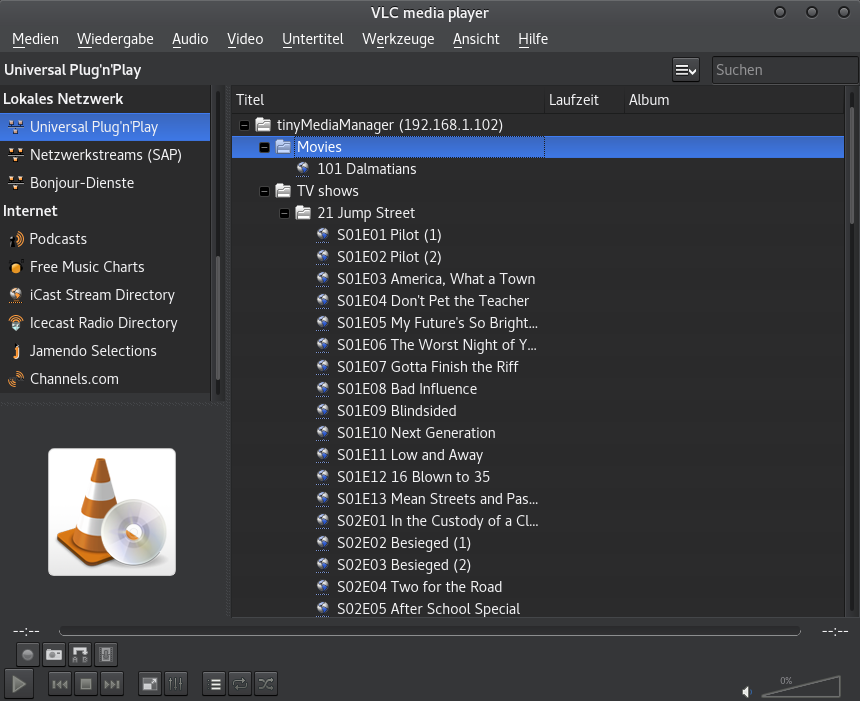
Task: Open extended settings equalizer icon
Action: click(x=175, y=684)
